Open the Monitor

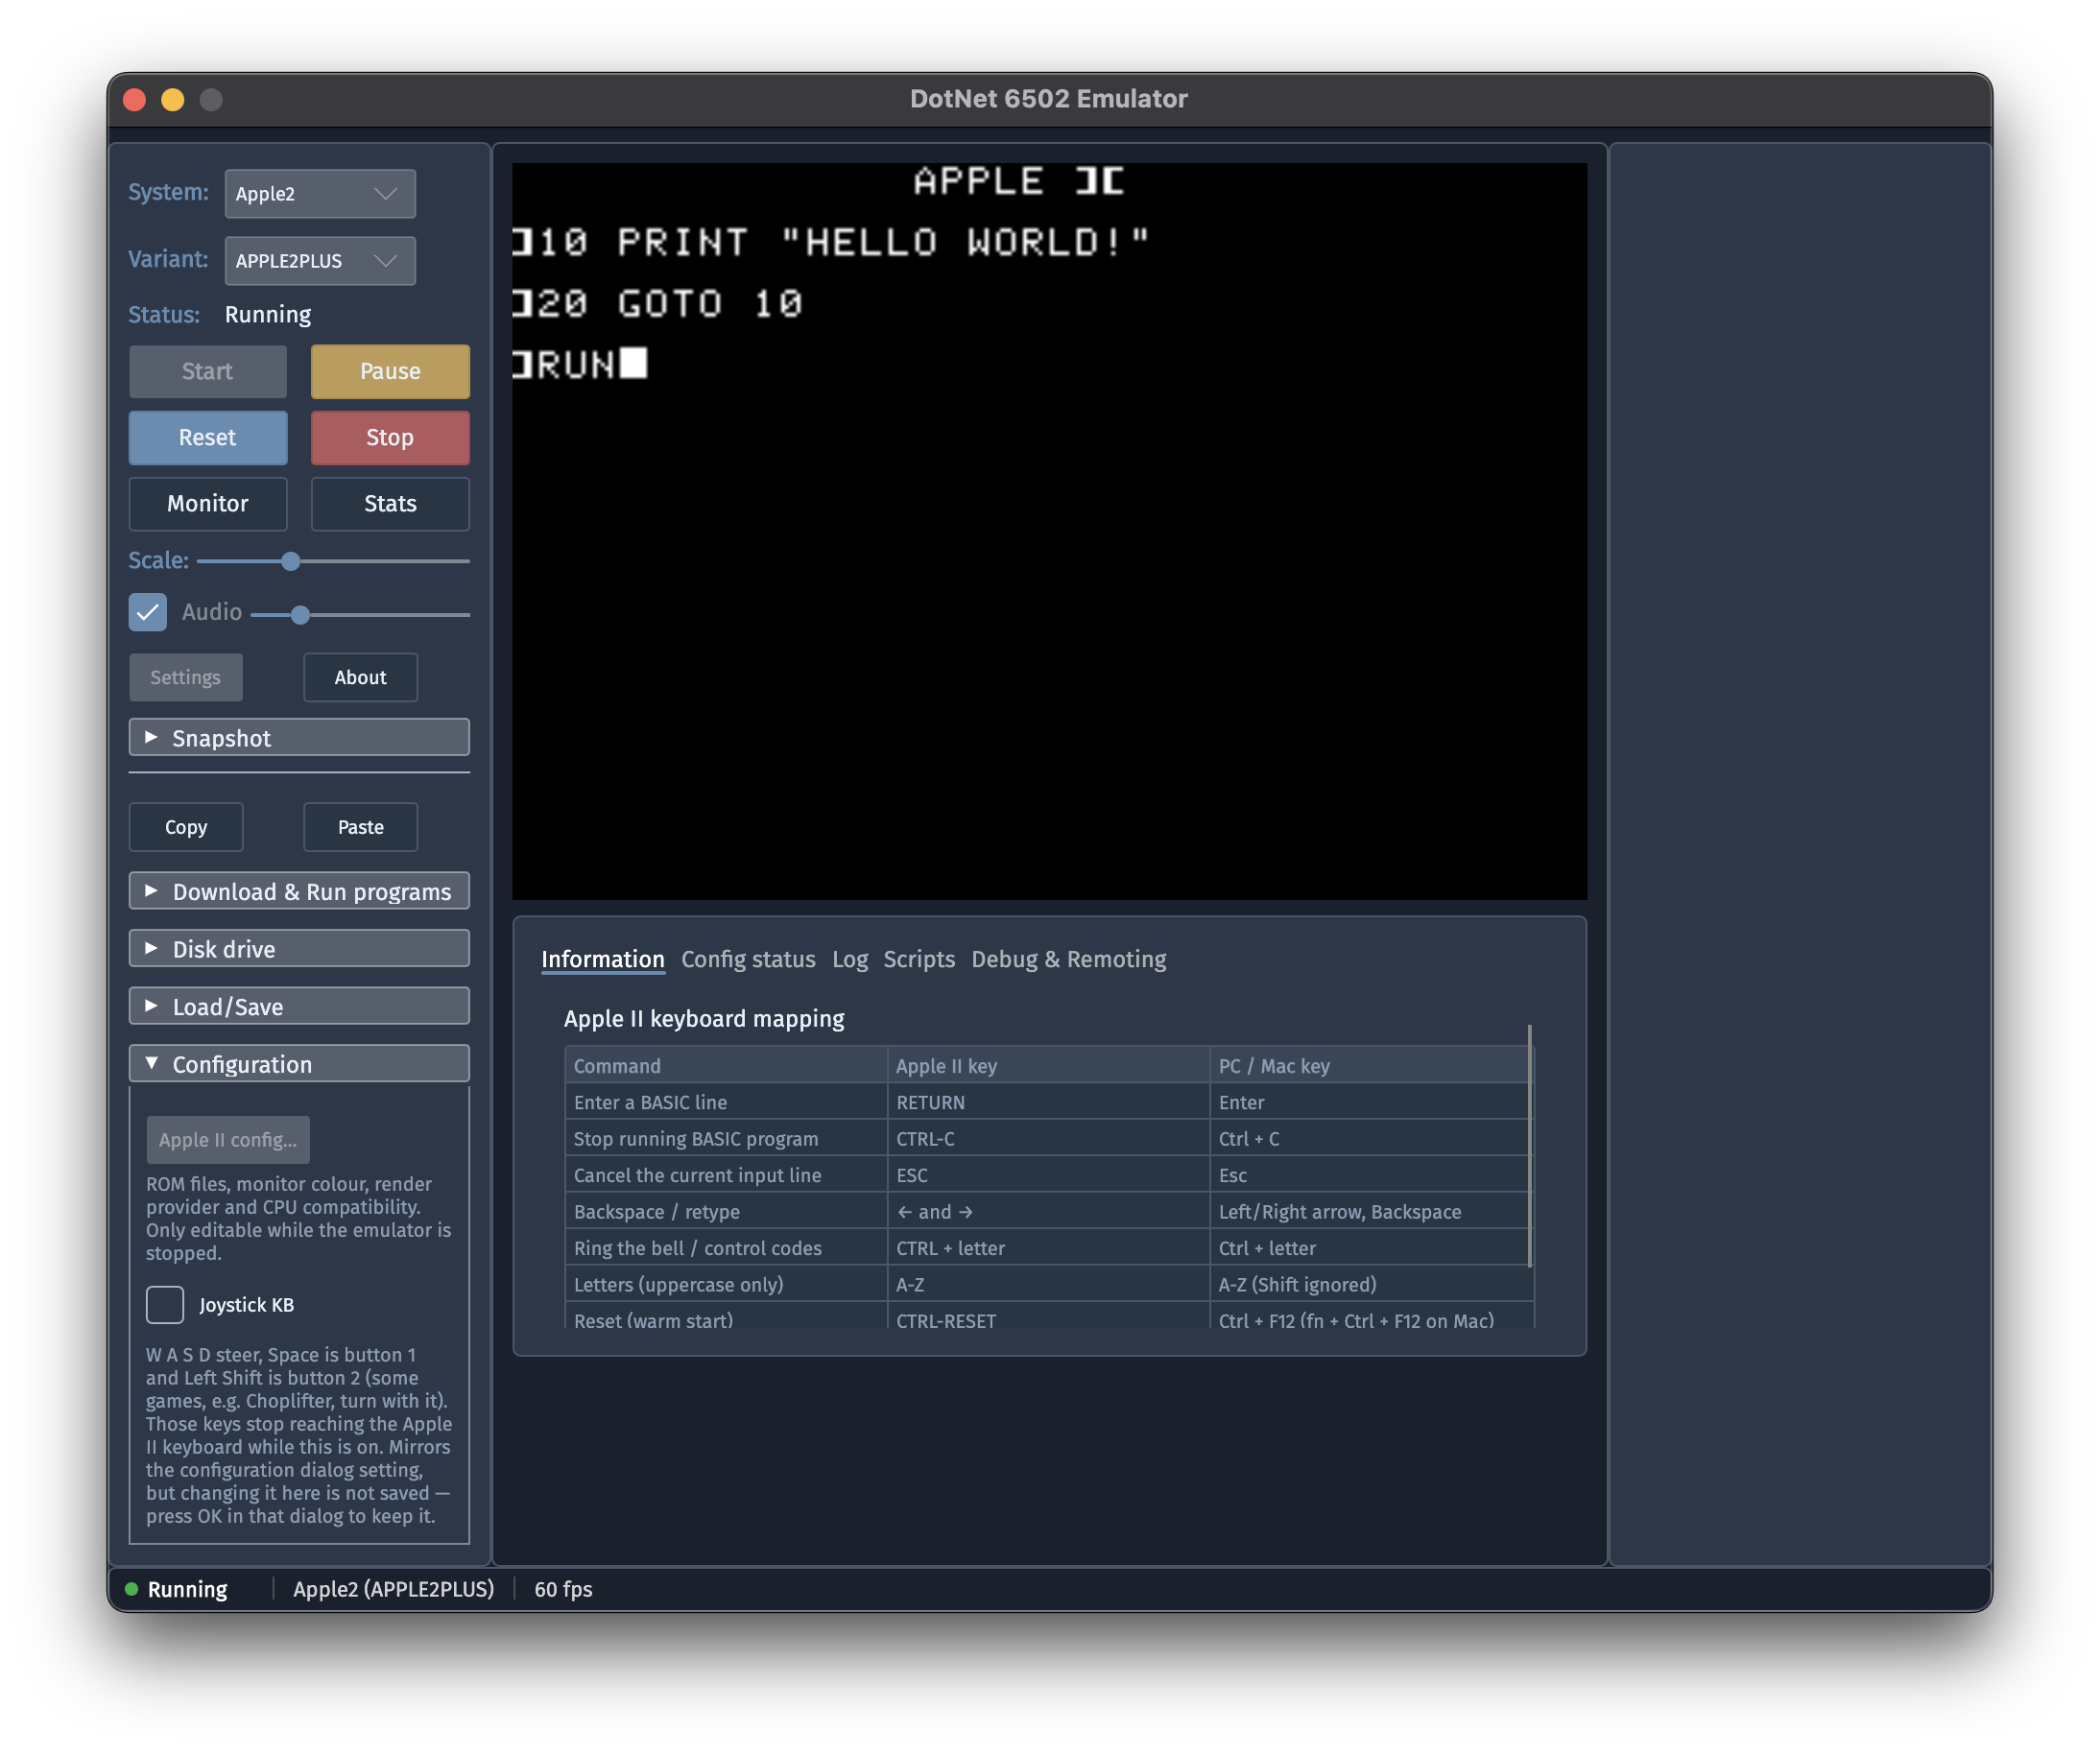point(208,503)
